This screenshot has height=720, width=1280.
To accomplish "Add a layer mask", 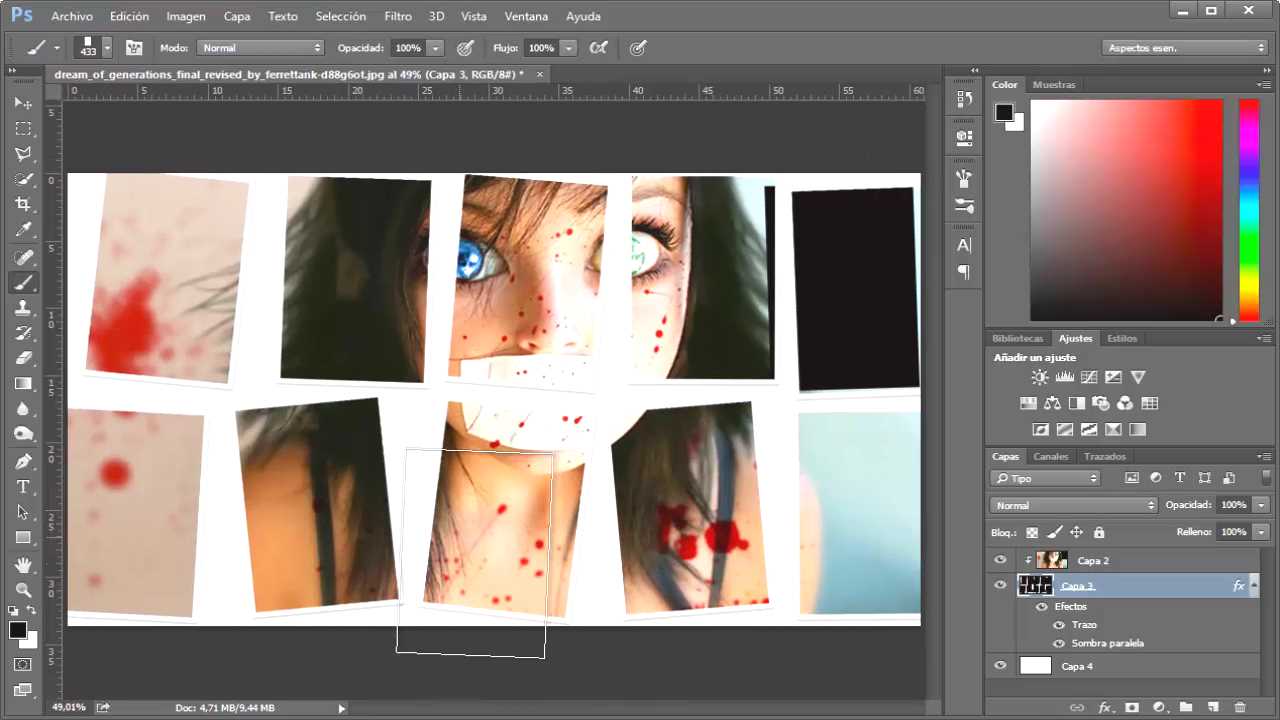I will click(x=1132, y=707).
